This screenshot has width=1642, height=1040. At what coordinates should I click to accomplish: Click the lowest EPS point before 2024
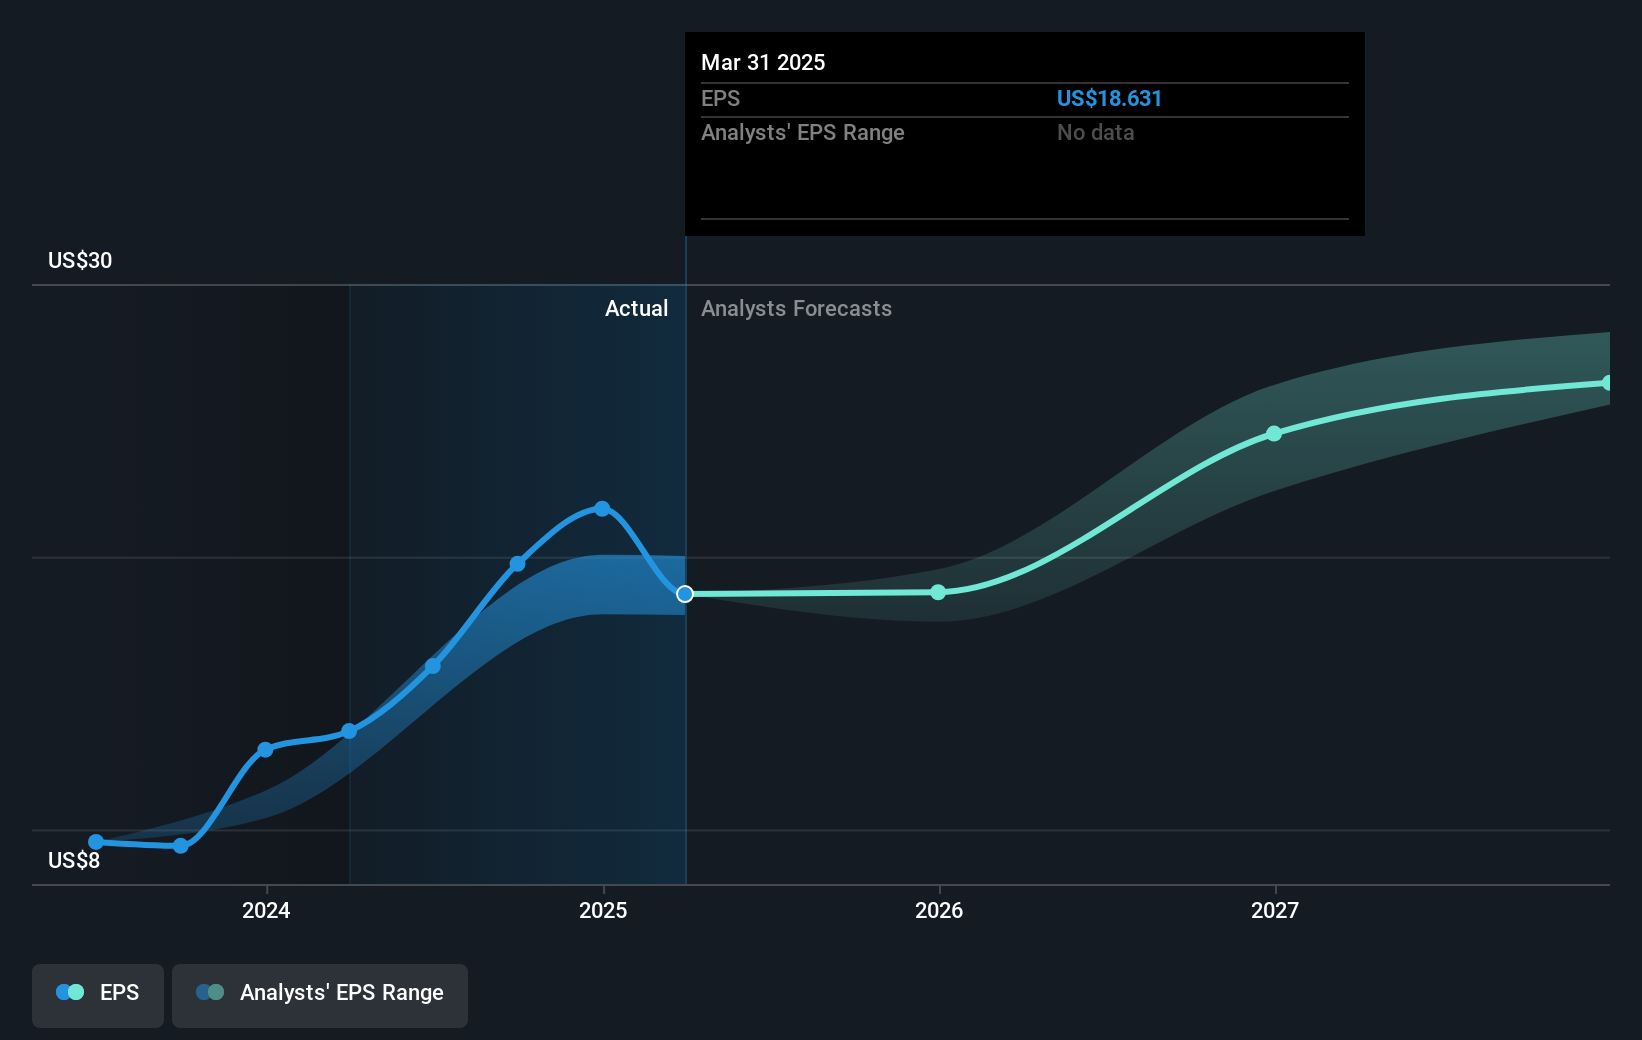tap(181, 846)
